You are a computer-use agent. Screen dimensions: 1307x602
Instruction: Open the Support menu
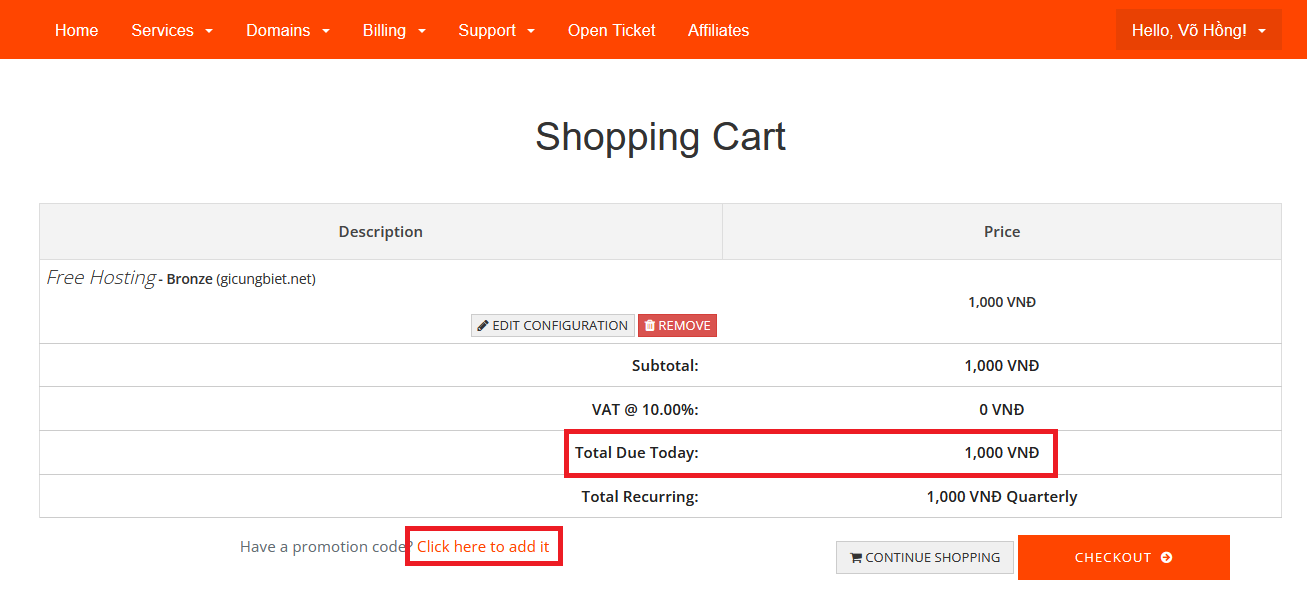(496, 30)
